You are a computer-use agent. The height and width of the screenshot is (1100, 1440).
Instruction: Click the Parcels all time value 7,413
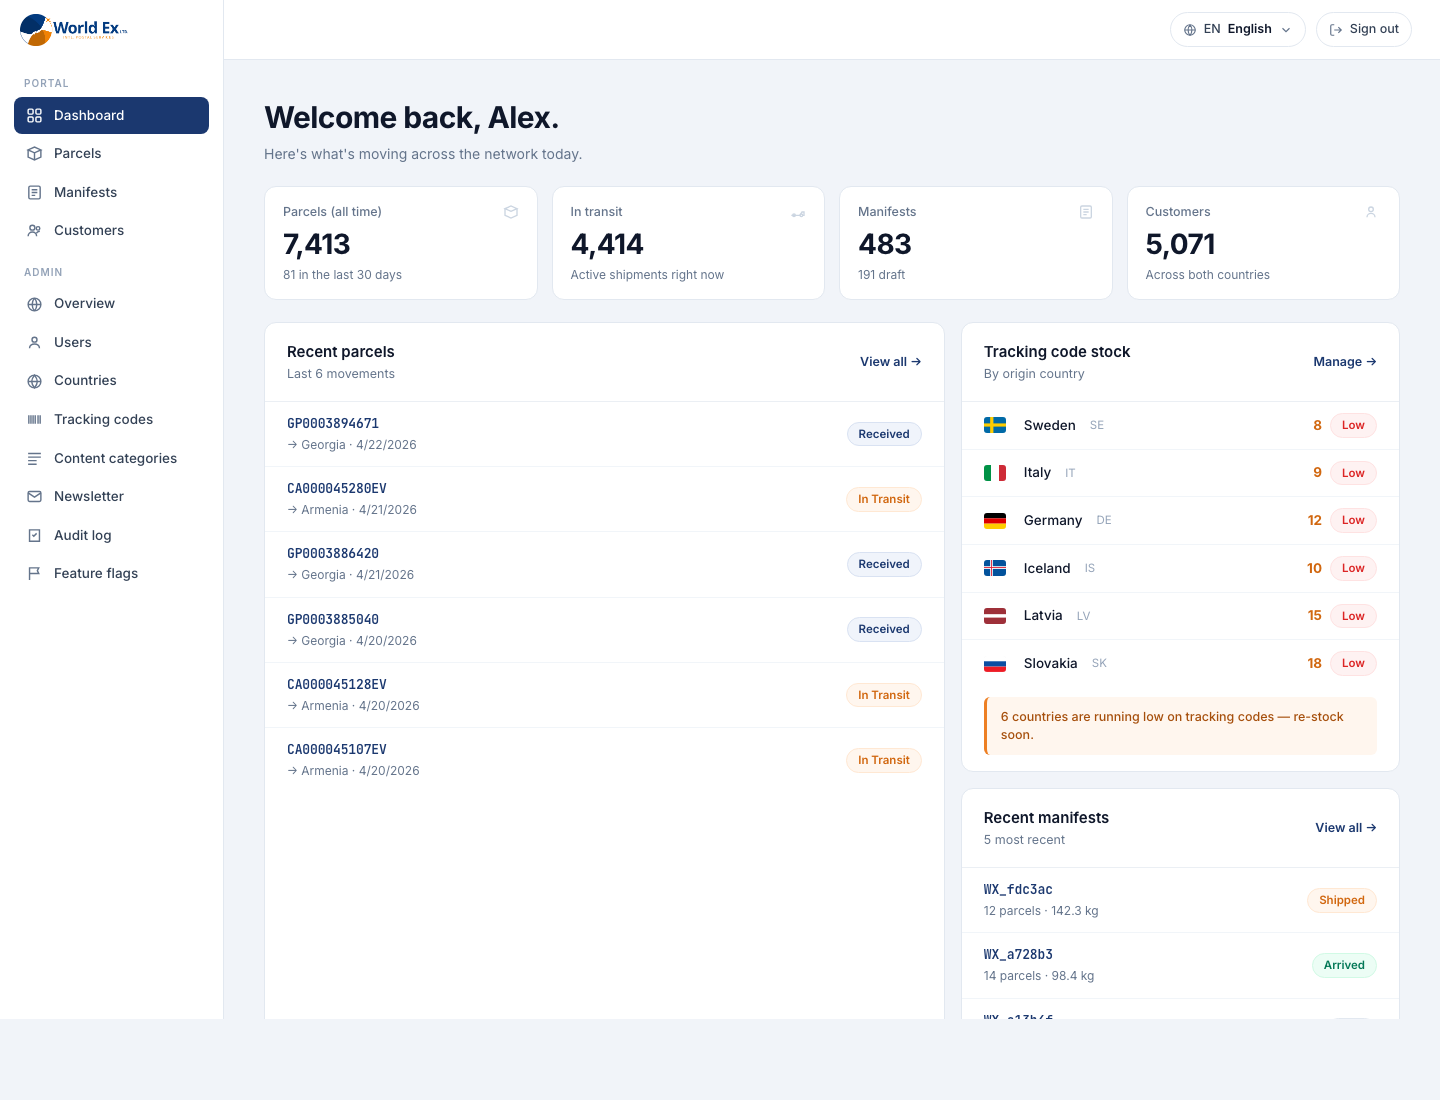[317, 244]
